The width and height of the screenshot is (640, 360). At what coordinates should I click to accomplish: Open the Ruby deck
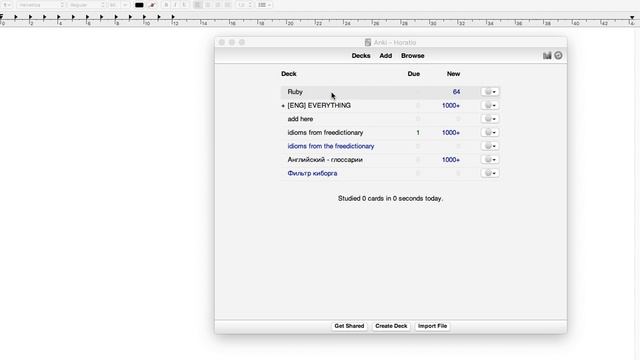pos(295,92)
